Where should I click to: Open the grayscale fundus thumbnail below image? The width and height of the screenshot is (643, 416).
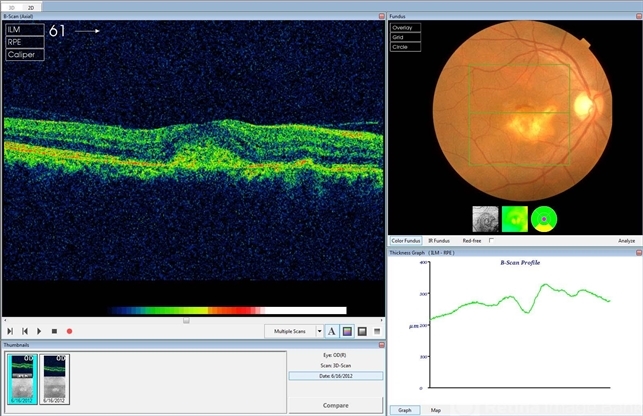coord(485,217)
